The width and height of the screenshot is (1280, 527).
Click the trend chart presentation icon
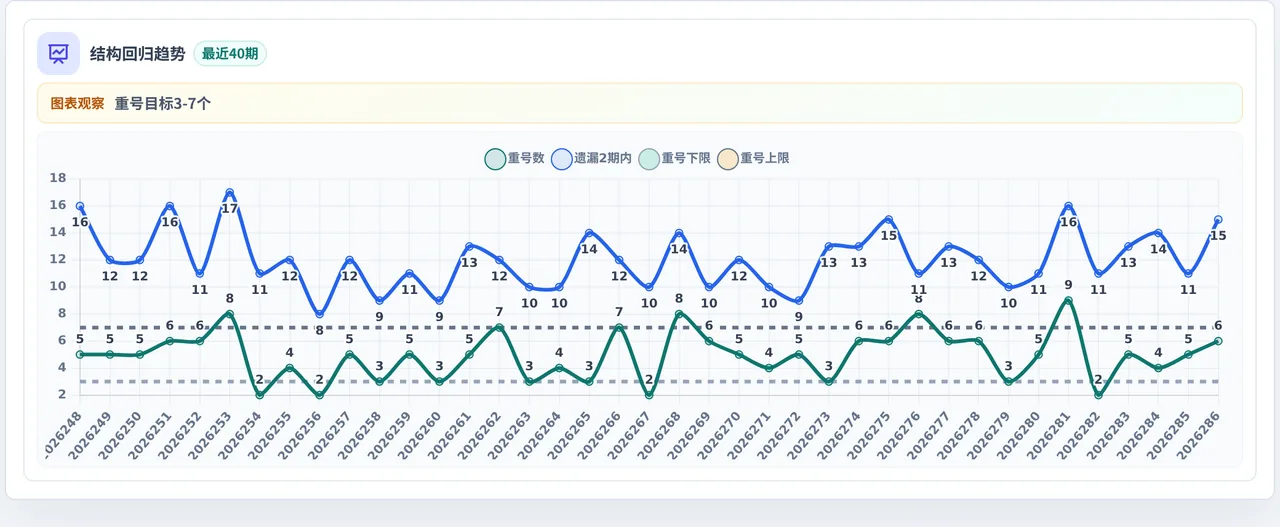click(x=58, y=54)
